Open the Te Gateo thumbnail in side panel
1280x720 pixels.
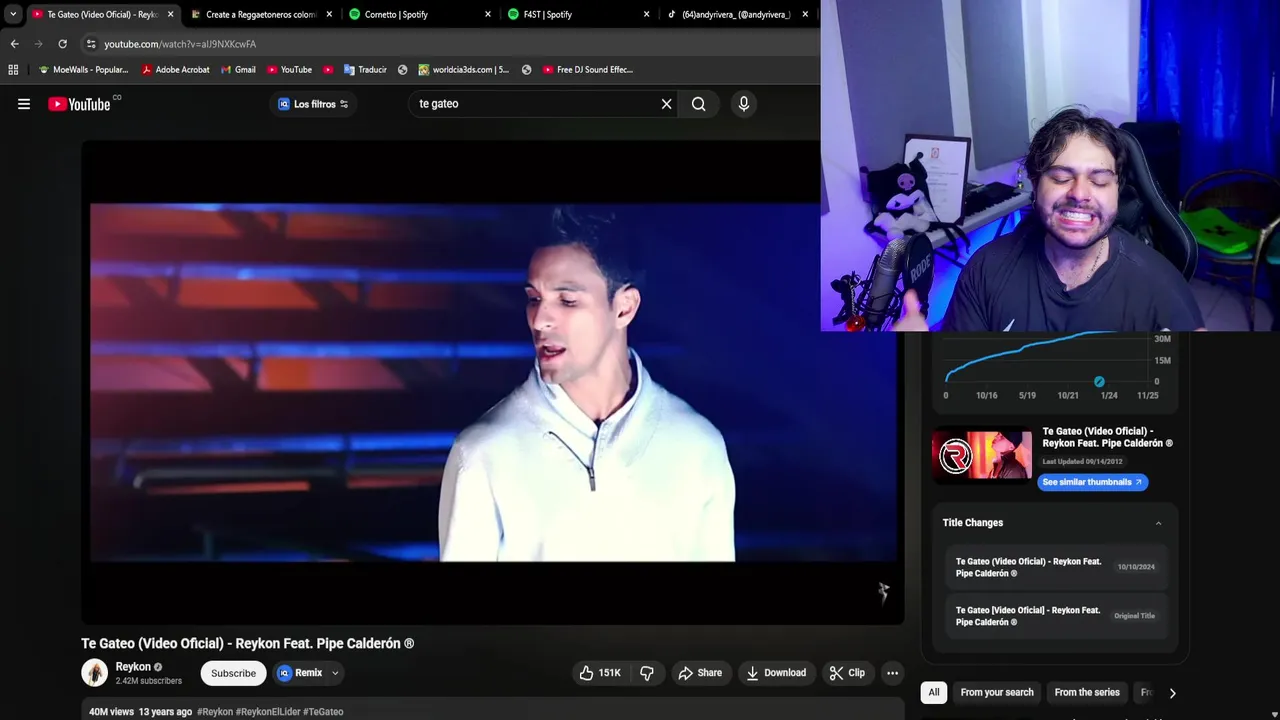(x=982, y=457)
